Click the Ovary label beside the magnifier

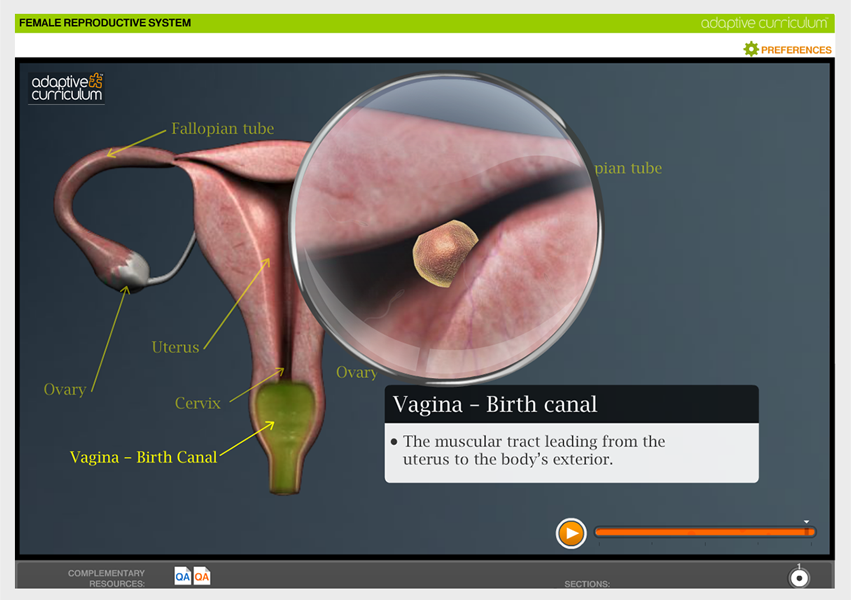pos(356,373)
